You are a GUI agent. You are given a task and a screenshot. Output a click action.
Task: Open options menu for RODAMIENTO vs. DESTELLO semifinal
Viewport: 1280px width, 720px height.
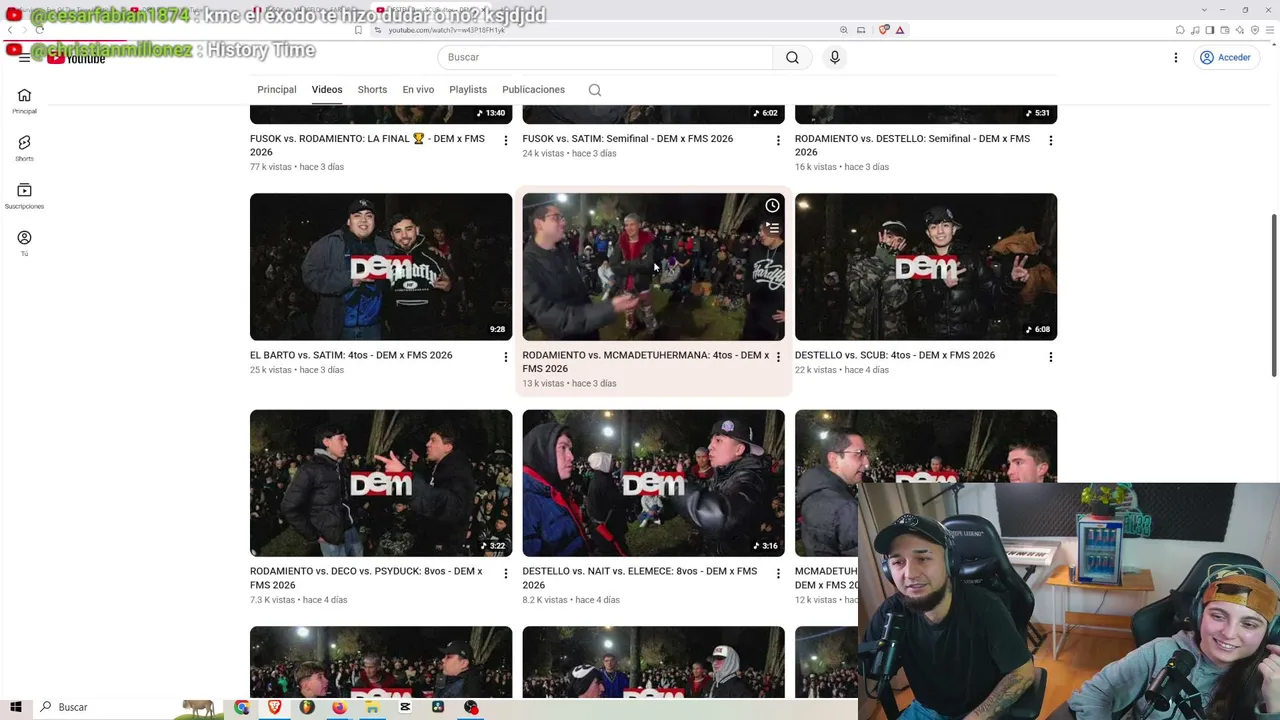1050,141
